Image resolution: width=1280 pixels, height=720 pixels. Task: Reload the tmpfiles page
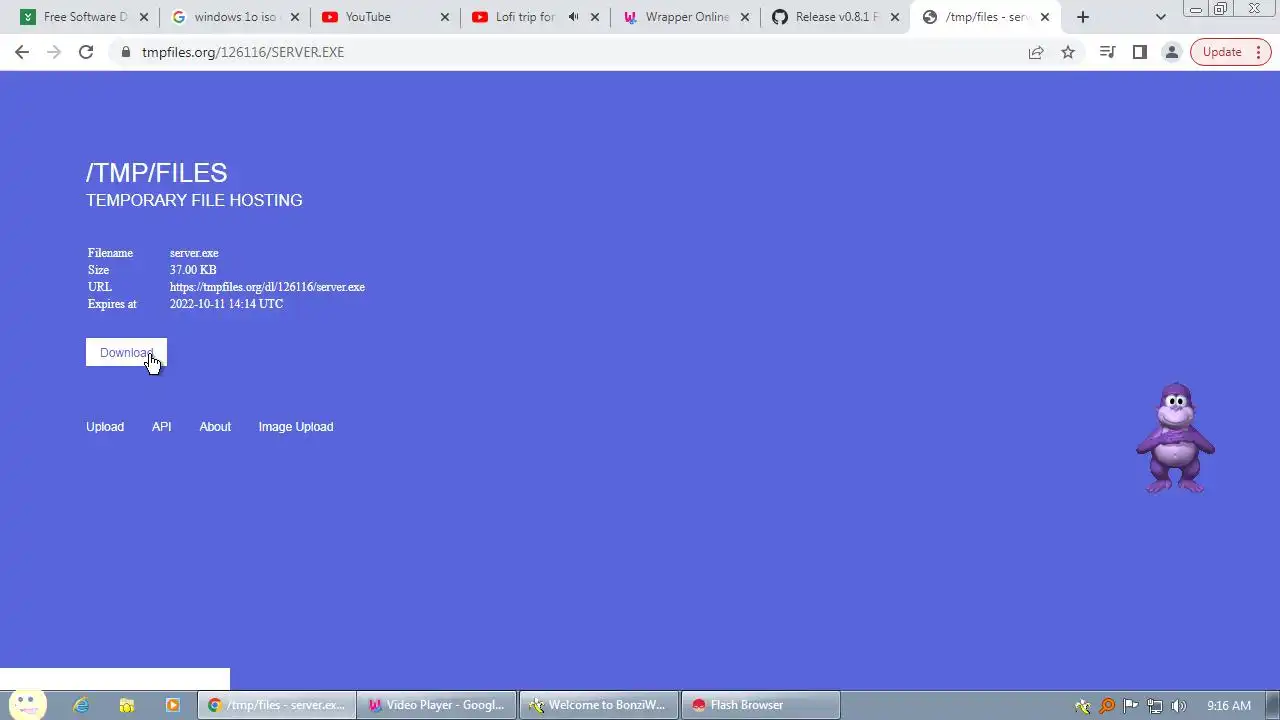(86, 52)
